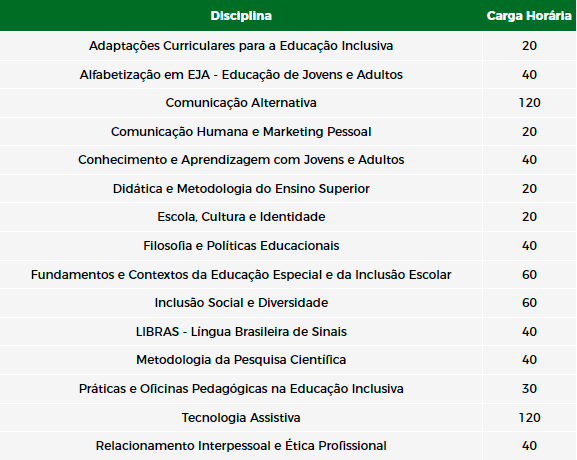The height and width of the screenshot is (460, 577).
Task: Click the Carga Horária column header
Action: coord(529,16)
